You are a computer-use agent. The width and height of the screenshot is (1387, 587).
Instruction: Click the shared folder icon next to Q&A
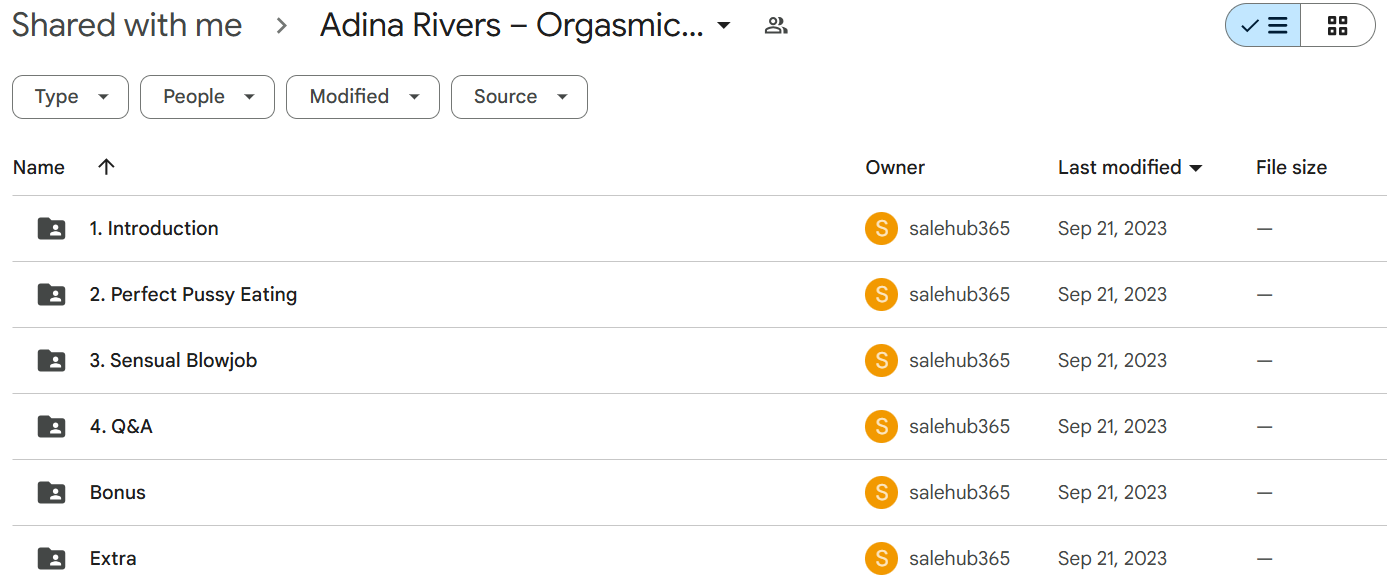51,427
